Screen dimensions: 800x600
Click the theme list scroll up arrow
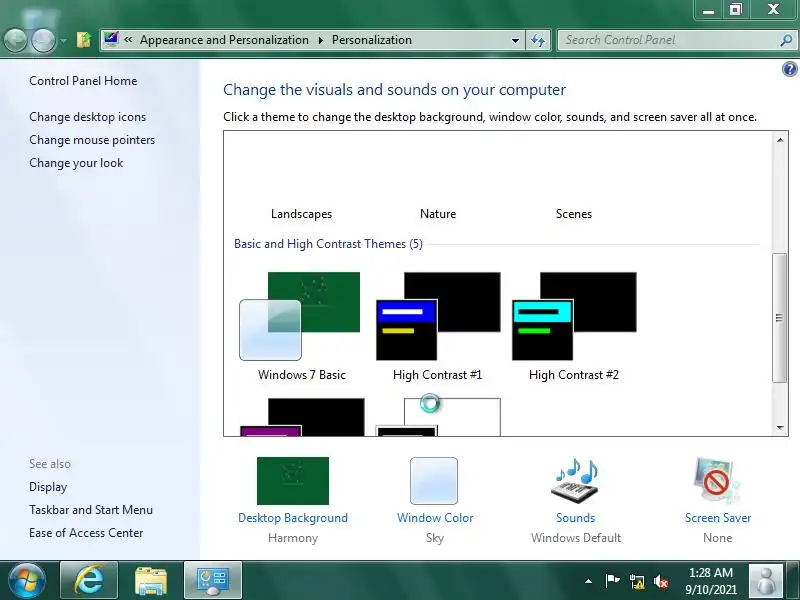pos(780,140)
